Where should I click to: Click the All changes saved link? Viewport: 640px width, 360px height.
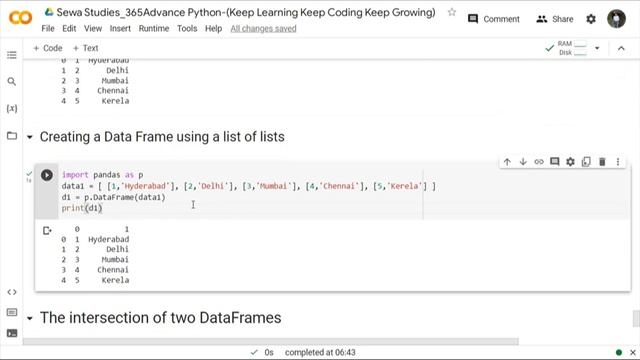click(263, 29)
